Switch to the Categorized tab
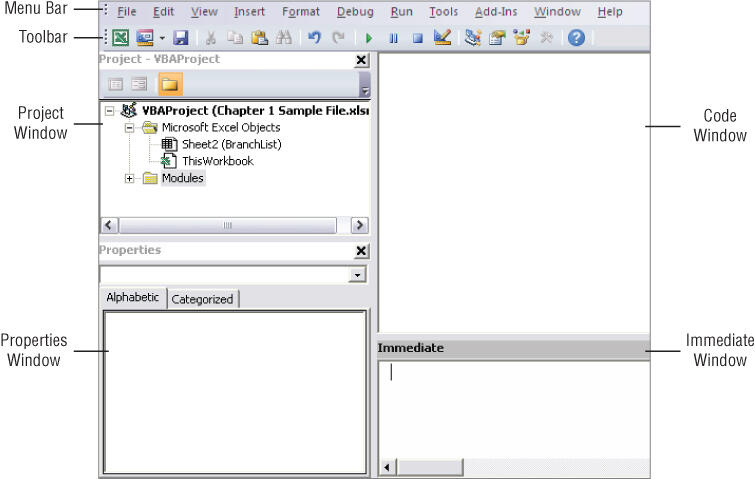This screenshot has height=479, width=755. point(202,299)
